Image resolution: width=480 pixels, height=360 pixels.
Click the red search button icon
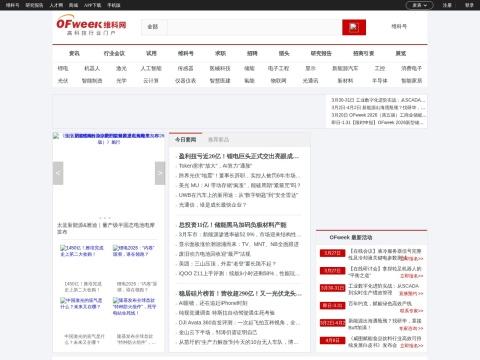coord(354,27)
